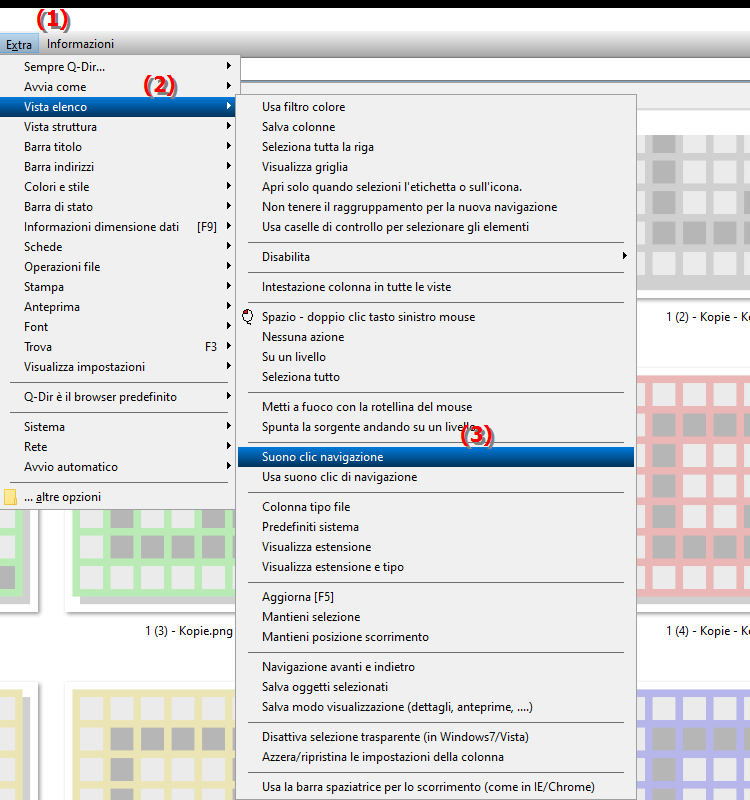Open the Trova F3 submenu
This screenshot has width=750, height=800.
[x=117, y=347]
